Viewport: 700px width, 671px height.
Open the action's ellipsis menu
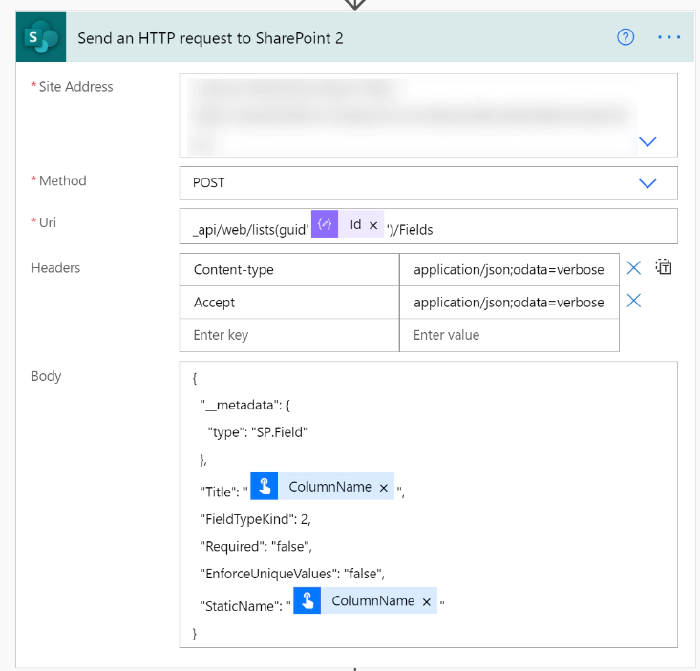click(x=669, y=37)
